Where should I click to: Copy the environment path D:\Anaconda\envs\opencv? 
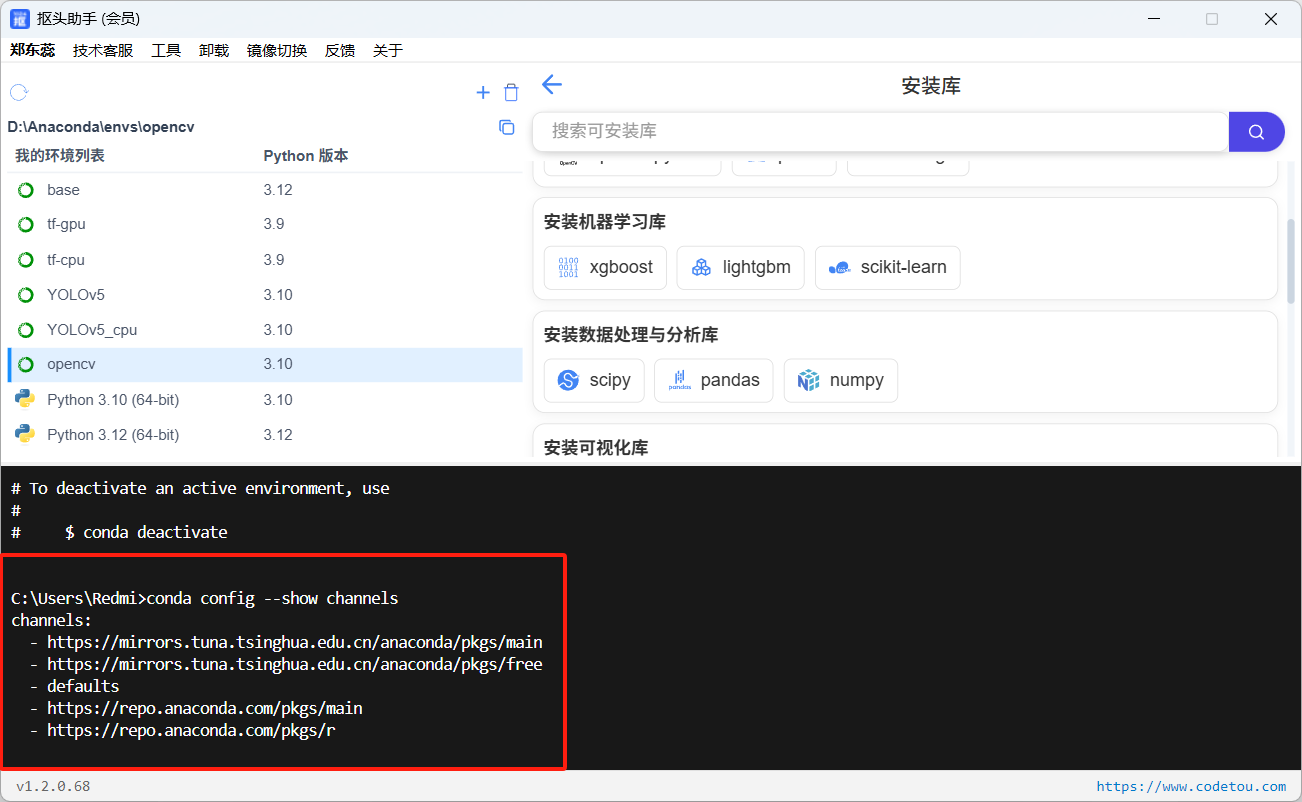pos(507,127)
